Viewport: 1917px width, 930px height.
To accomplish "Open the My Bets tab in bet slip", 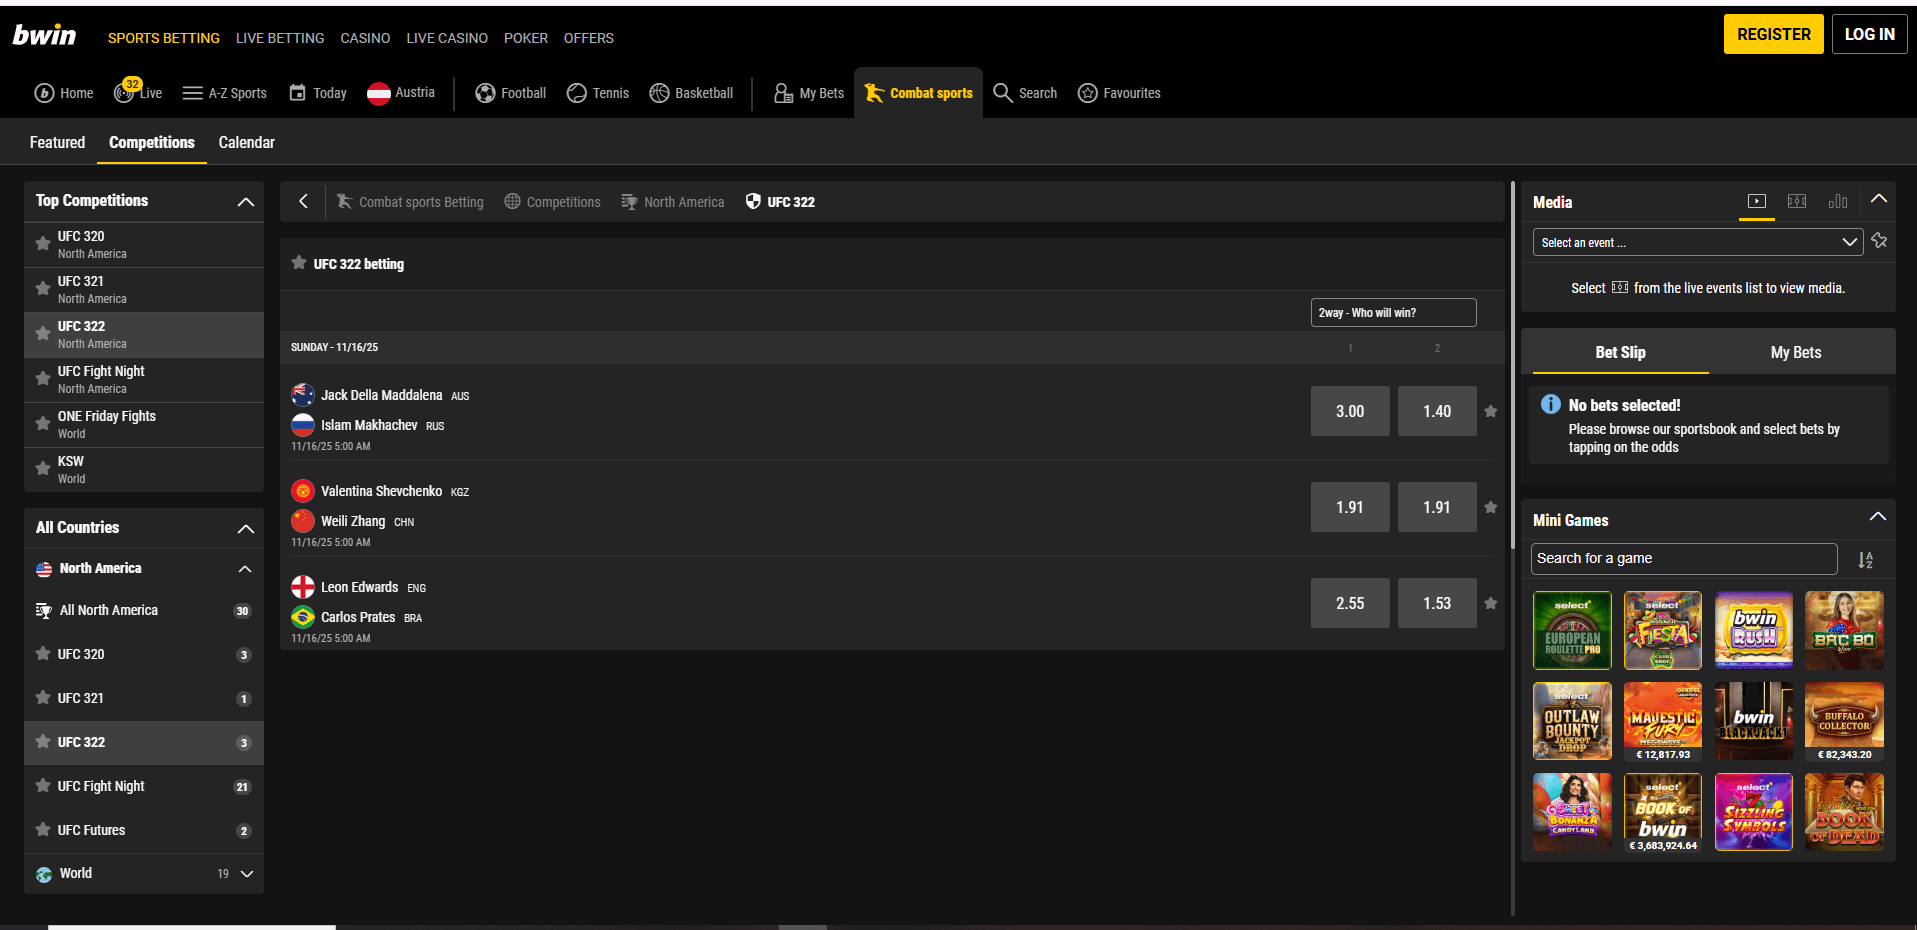I will 1795,352.
